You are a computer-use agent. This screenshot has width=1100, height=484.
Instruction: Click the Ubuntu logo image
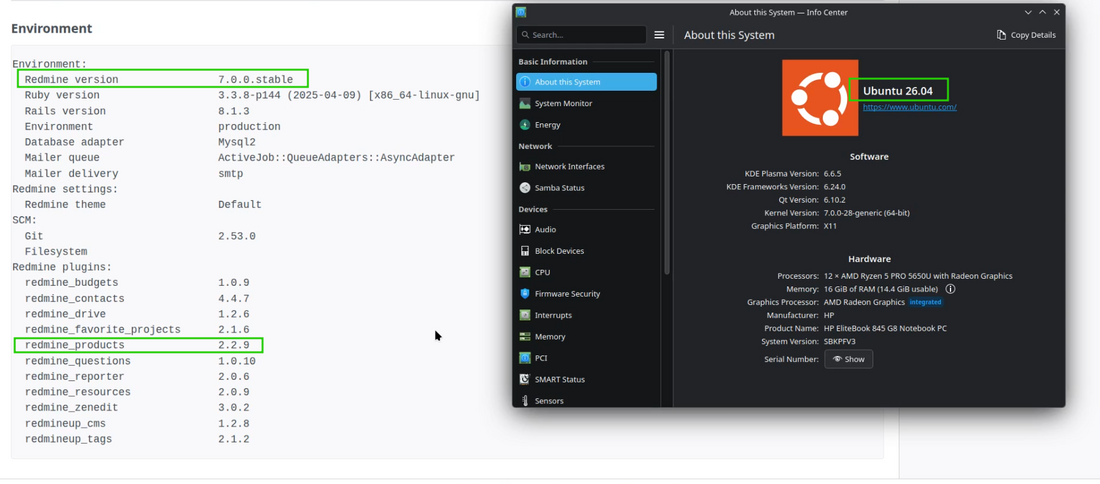pos(820,98)
